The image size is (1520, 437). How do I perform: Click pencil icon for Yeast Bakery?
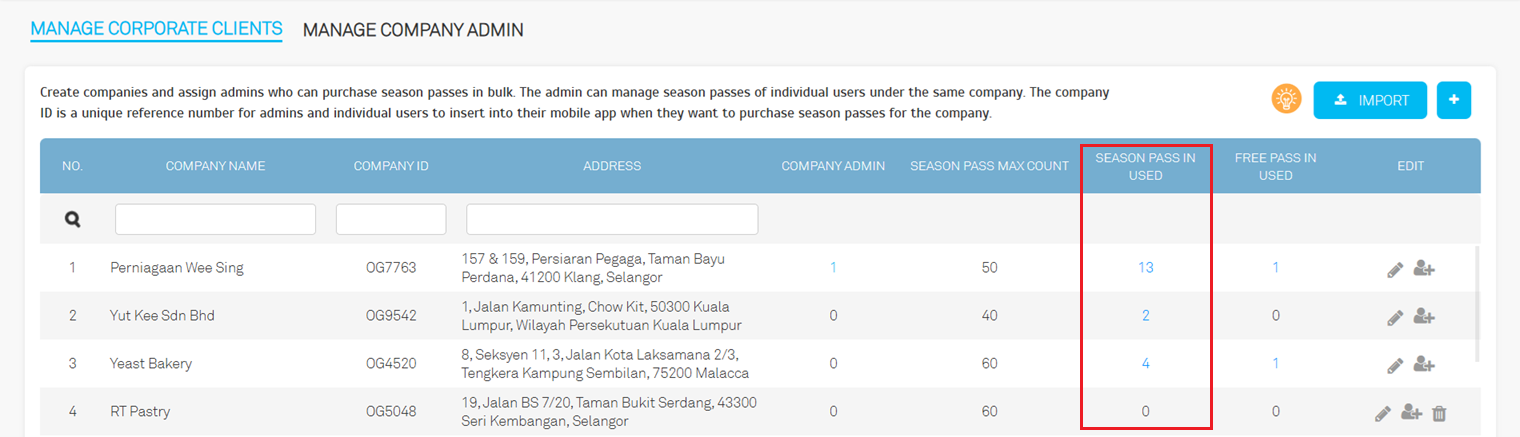(1395, 365)
